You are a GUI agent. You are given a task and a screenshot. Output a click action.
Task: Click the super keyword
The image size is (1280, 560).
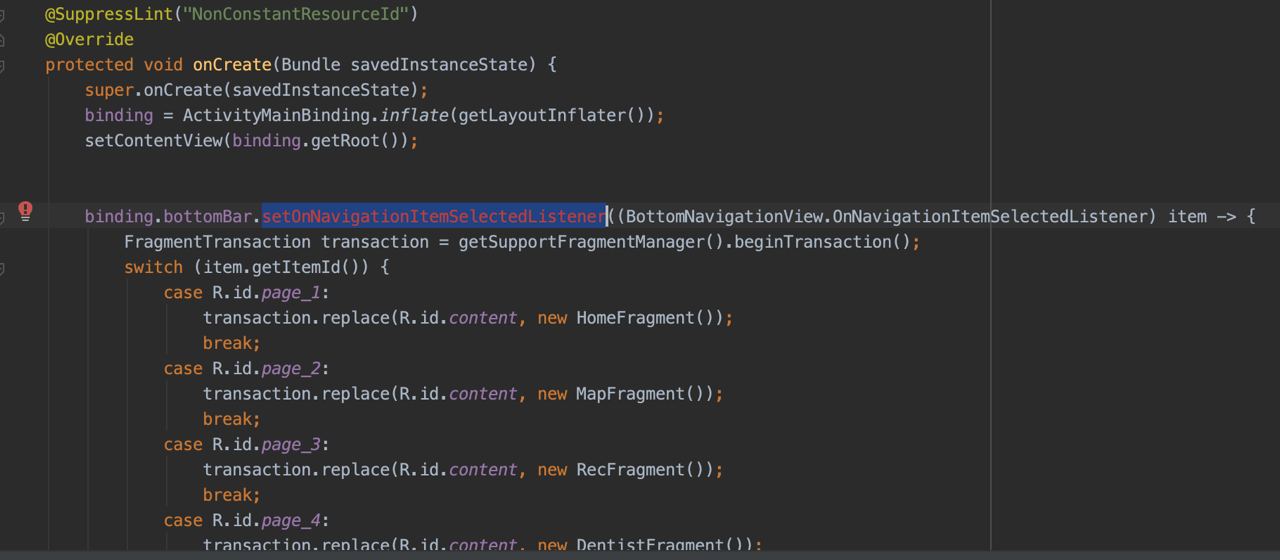click(109, 90)
